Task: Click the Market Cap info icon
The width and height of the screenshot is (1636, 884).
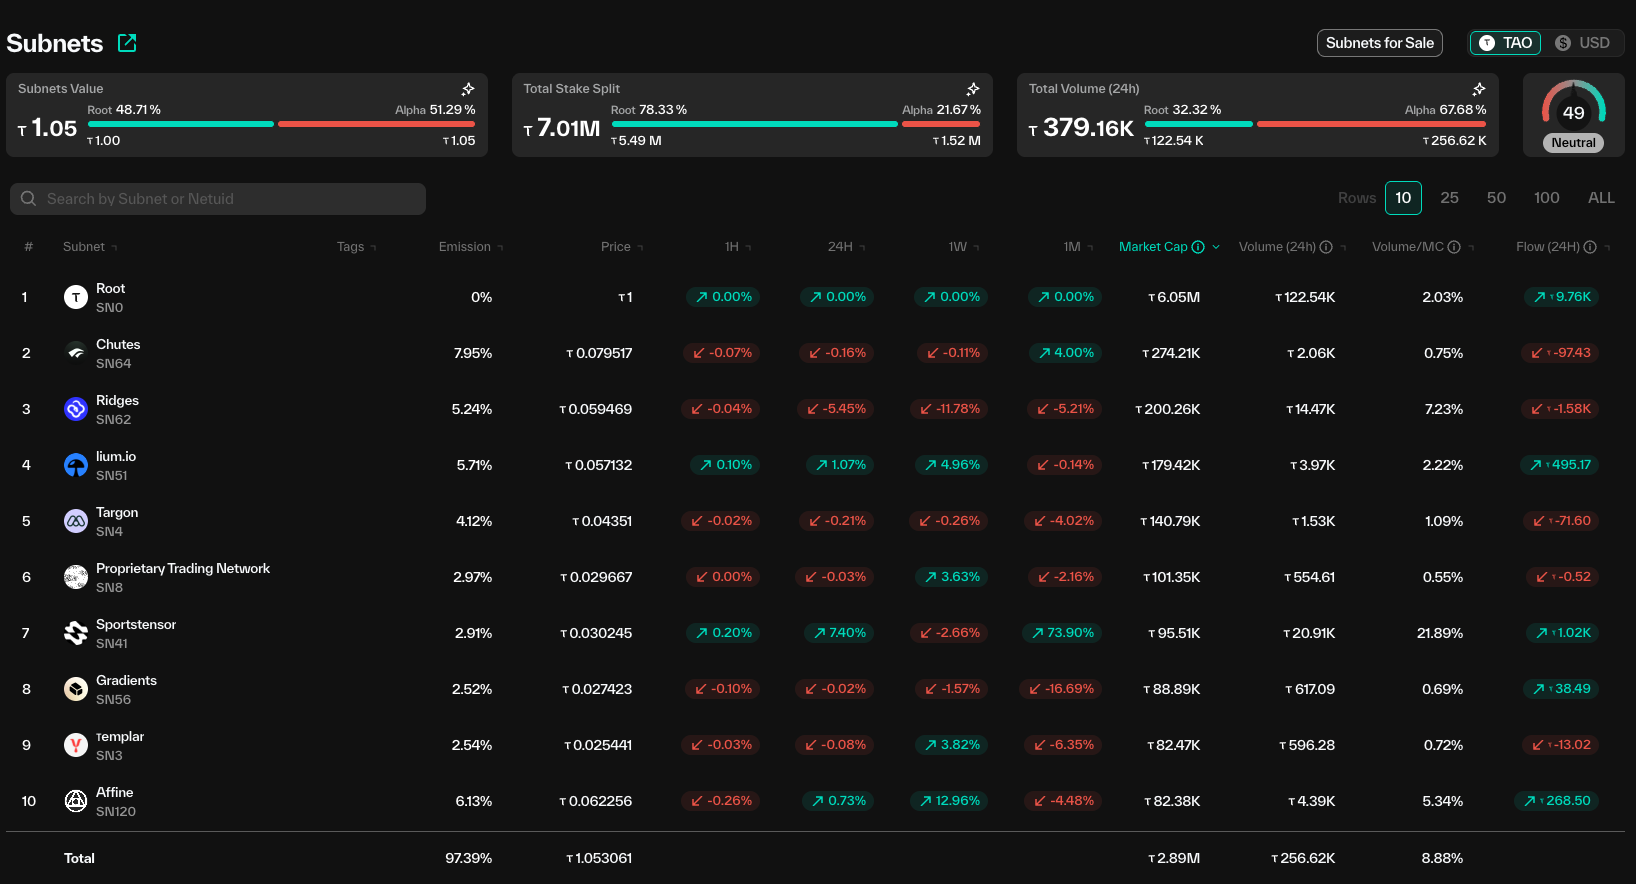Action: [x=1198, y=247]
